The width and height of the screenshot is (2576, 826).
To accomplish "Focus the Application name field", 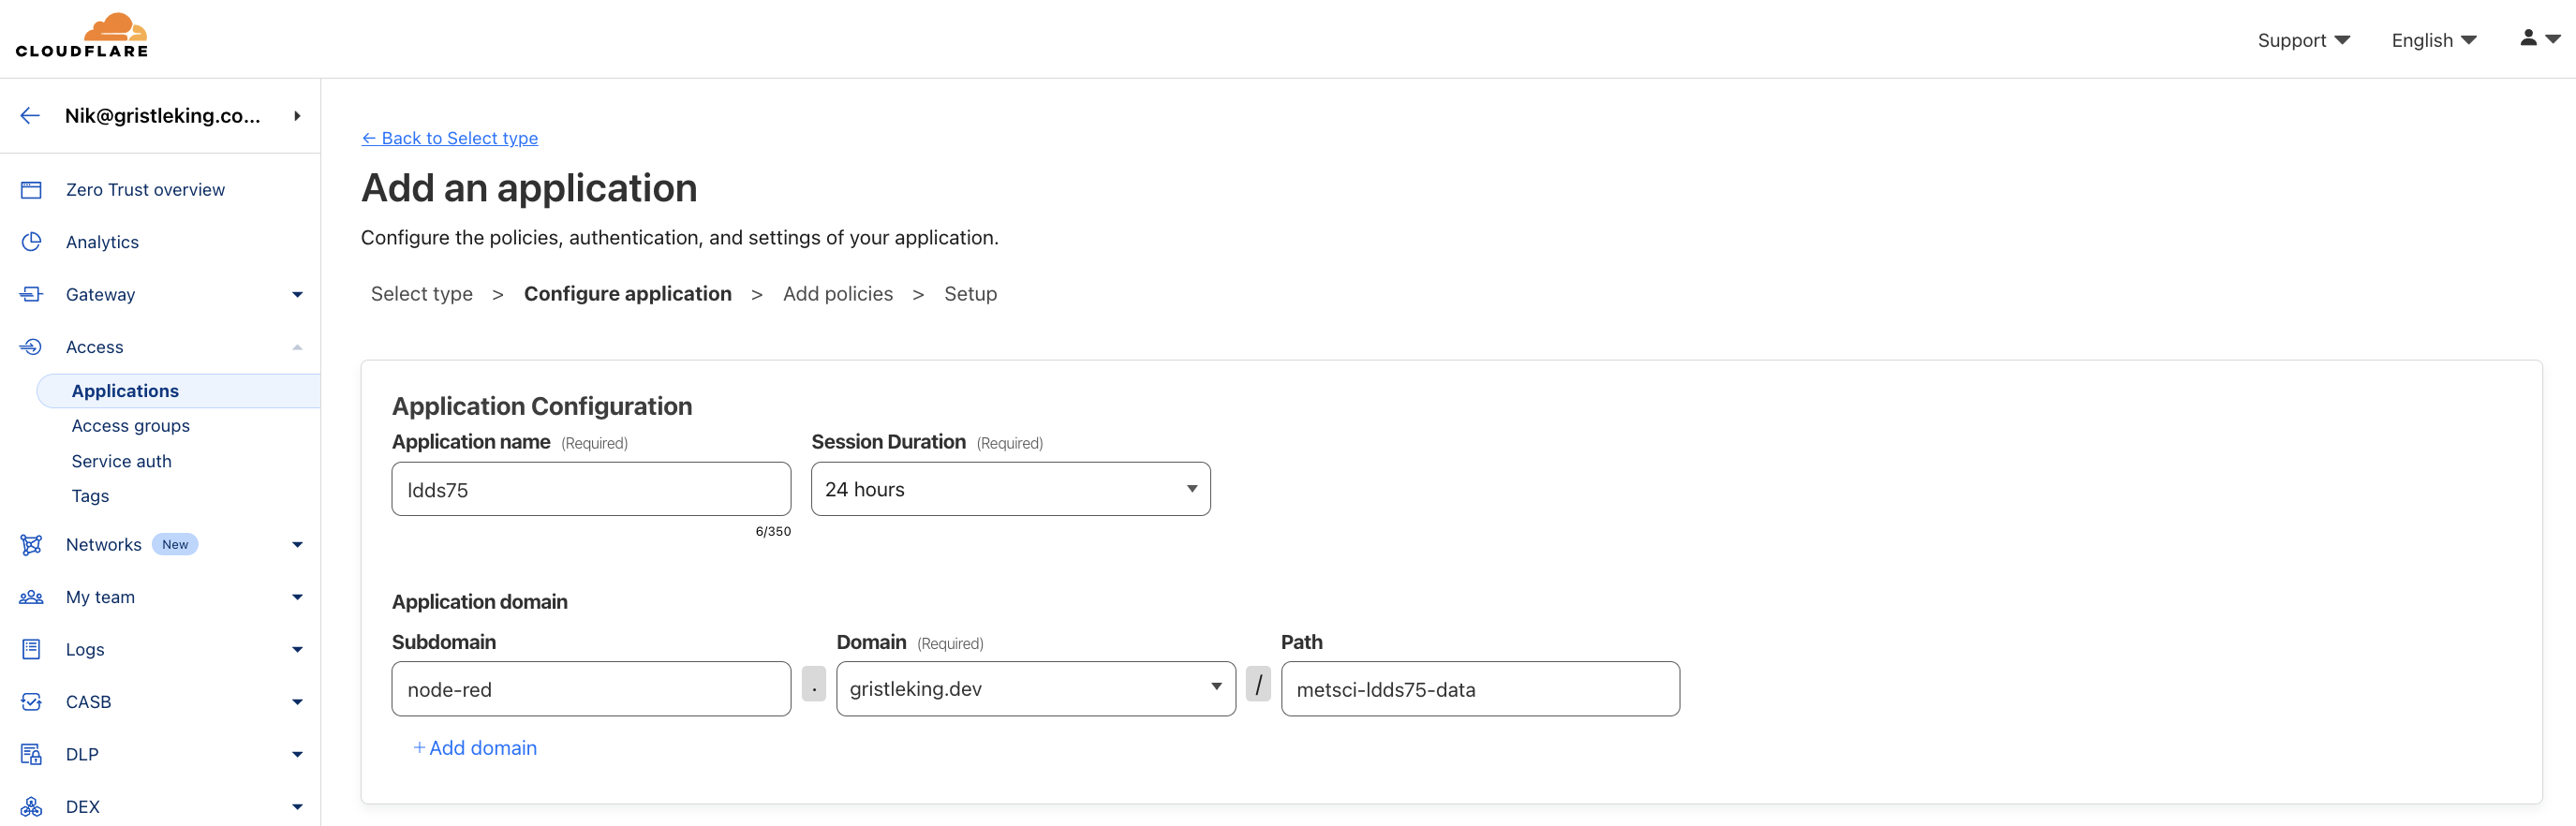I will point(591,489).
